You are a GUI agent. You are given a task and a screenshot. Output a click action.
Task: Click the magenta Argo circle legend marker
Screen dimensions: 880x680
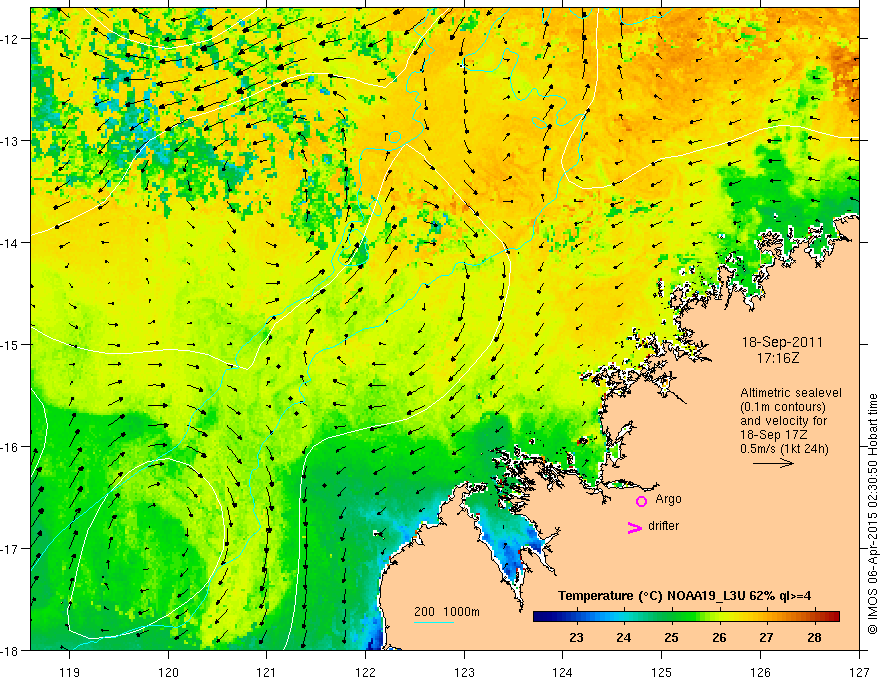[641, 501]
